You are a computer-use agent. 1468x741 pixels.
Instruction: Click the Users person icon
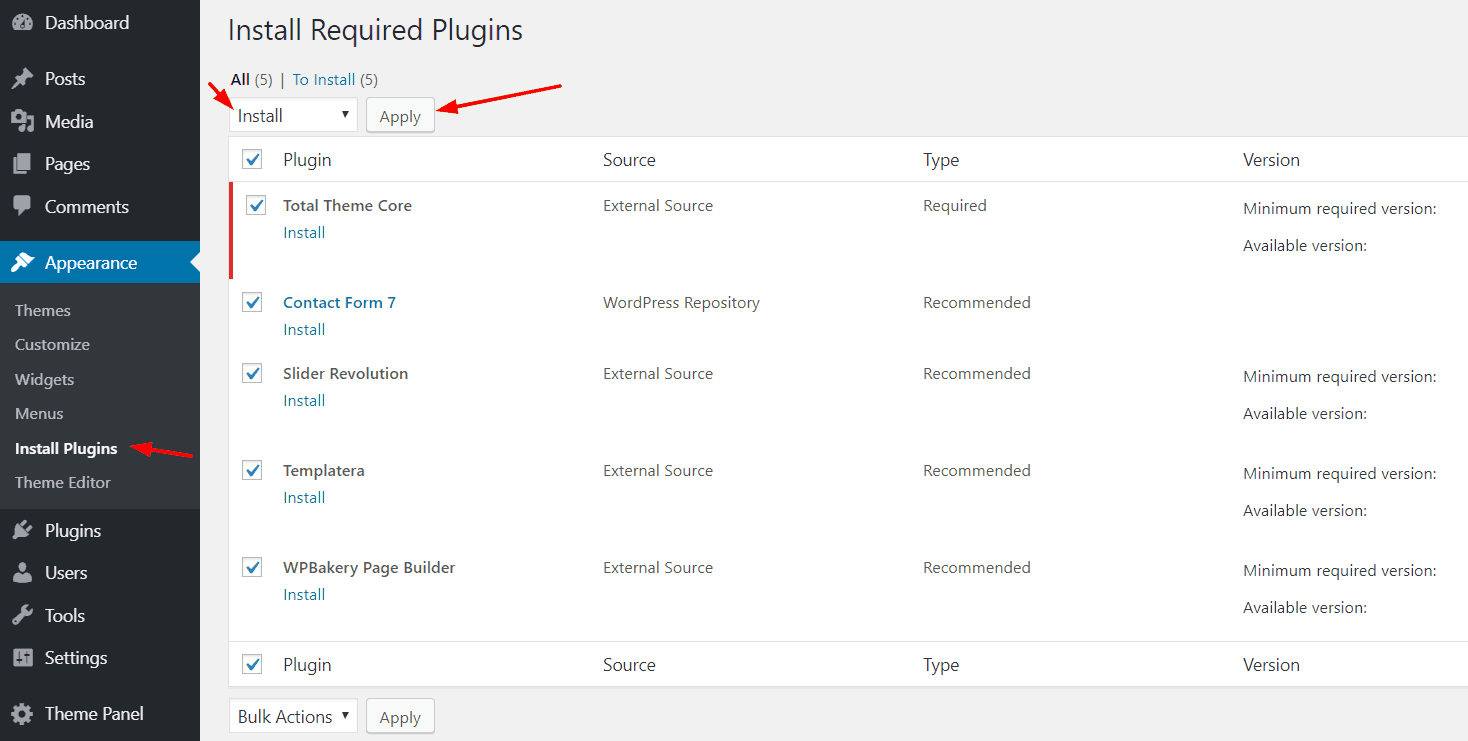pyautogui.click(x=22, y=573)
